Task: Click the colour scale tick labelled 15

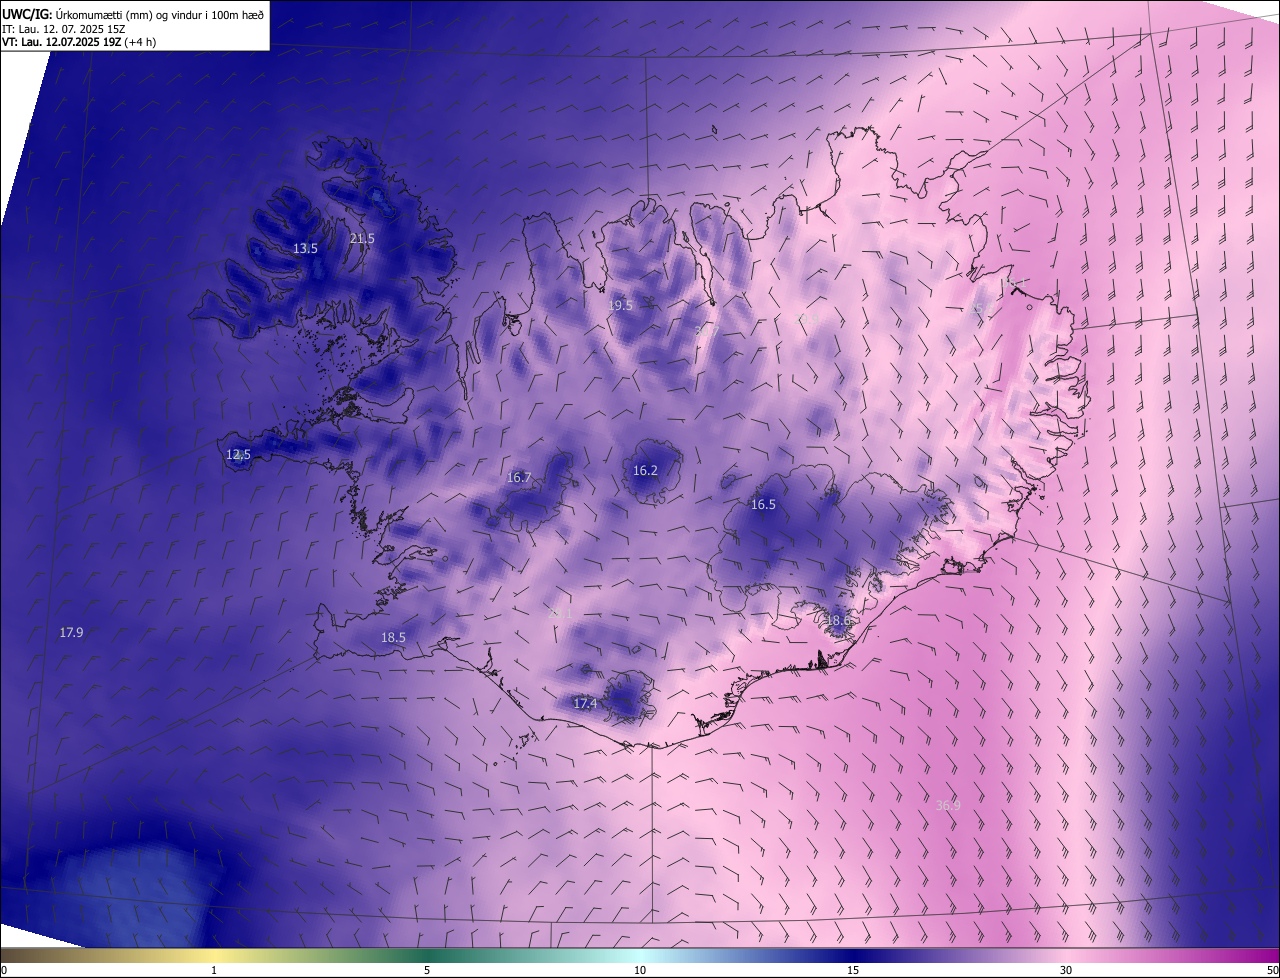Action: 853,970
